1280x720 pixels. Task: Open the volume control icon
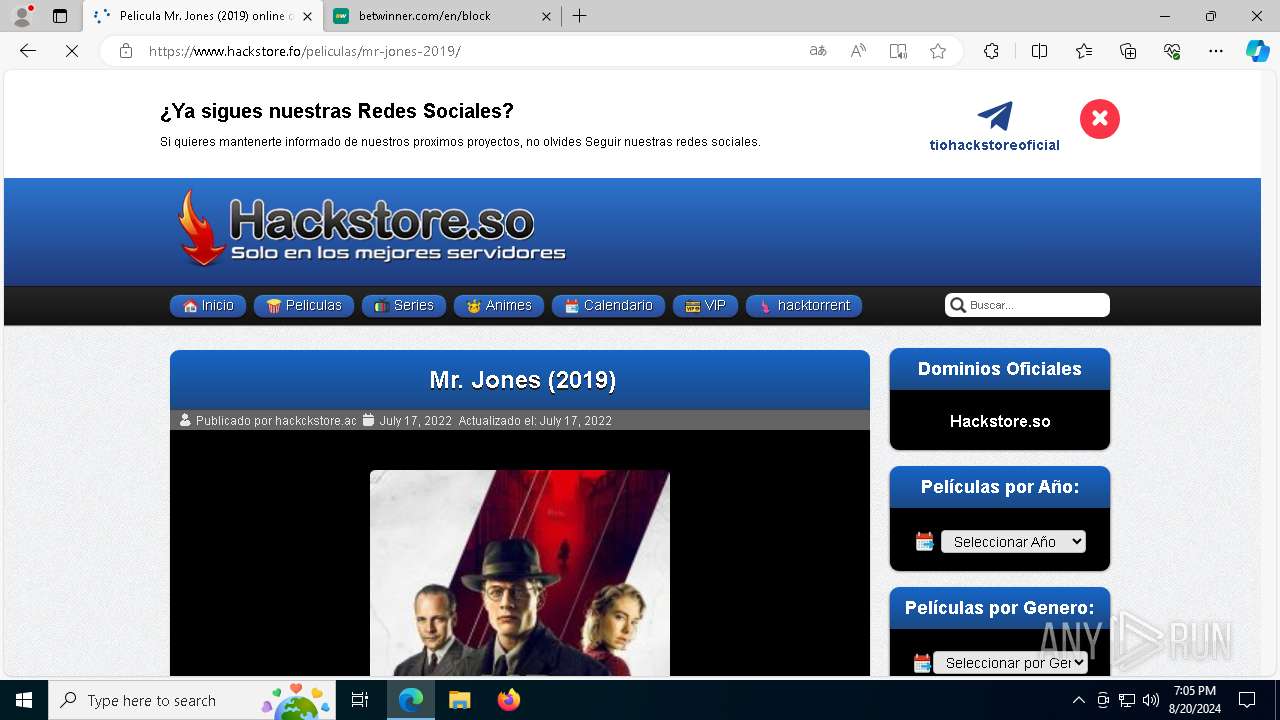[x=1150, y=700]
